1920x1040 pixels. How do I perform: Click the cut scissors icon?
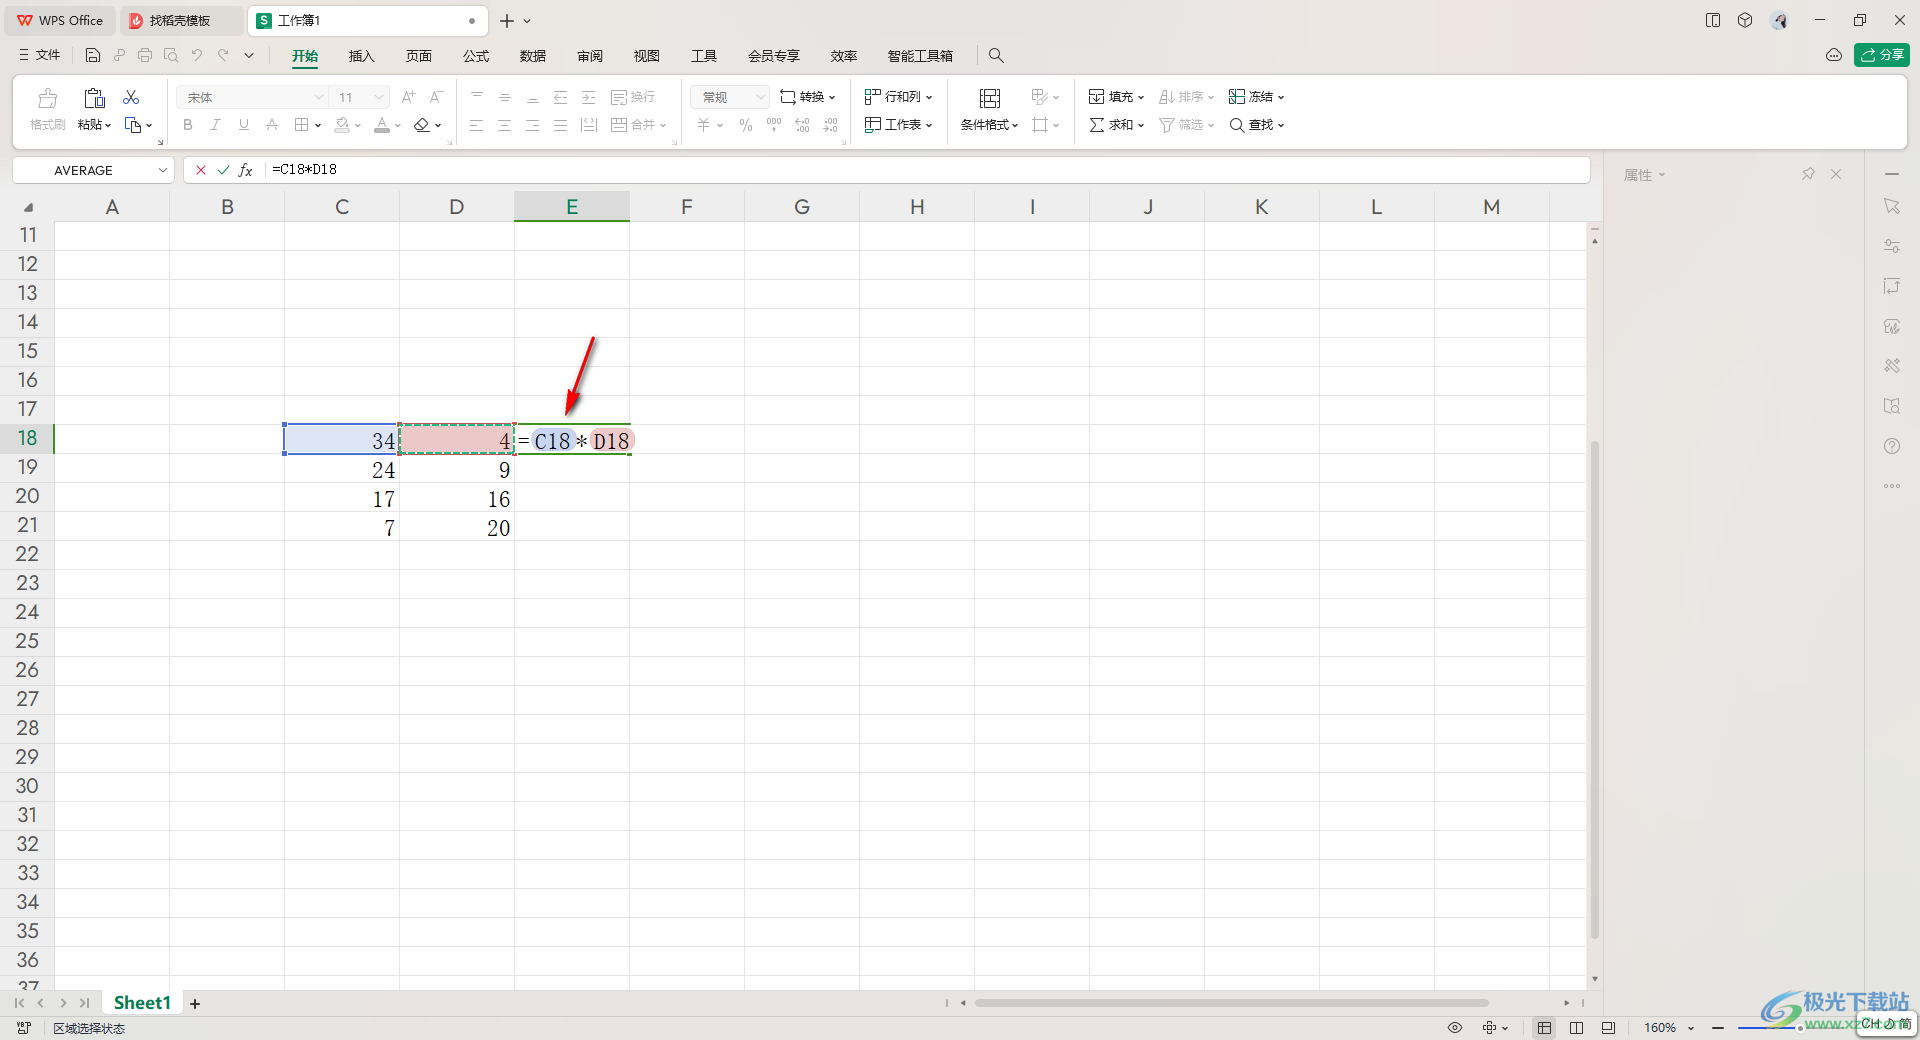tap(131, 97)
